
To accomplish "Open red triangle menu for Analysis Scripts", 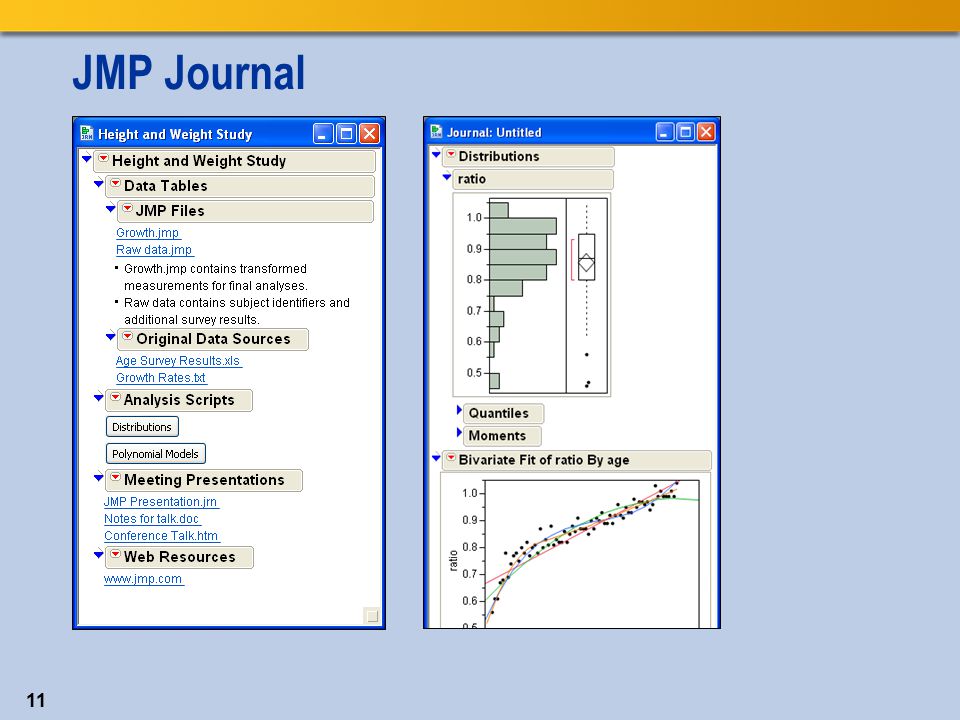I will click(x=115, y=398).
